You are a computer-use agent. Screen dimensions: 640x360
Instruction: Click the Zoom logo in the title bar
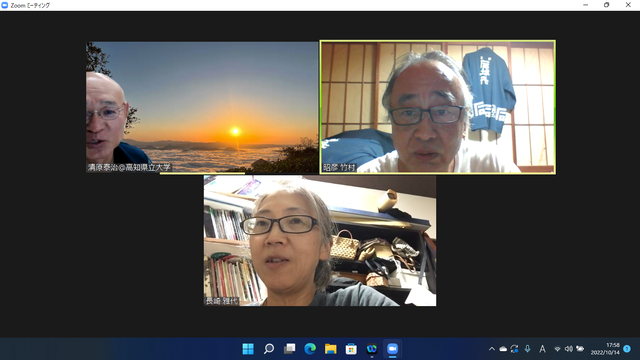[x=5, y=5]
